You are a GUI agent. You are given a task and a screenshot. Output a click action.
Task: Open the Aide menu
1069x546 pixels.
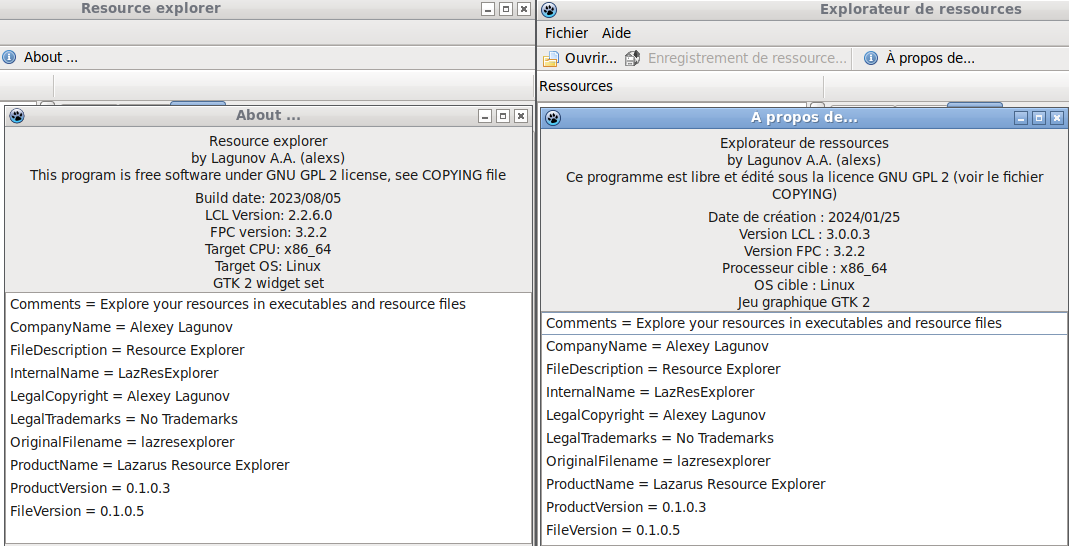(616, 33)
